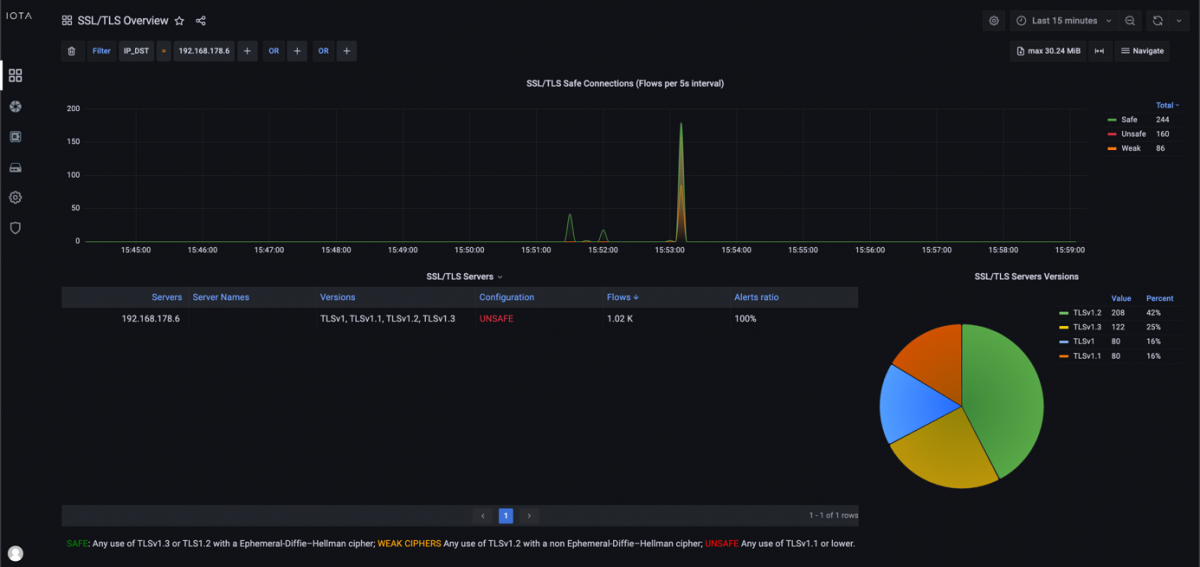Share the dashboard via share icon
This screenshot has width=1200, height=567.
pos(201,21)
